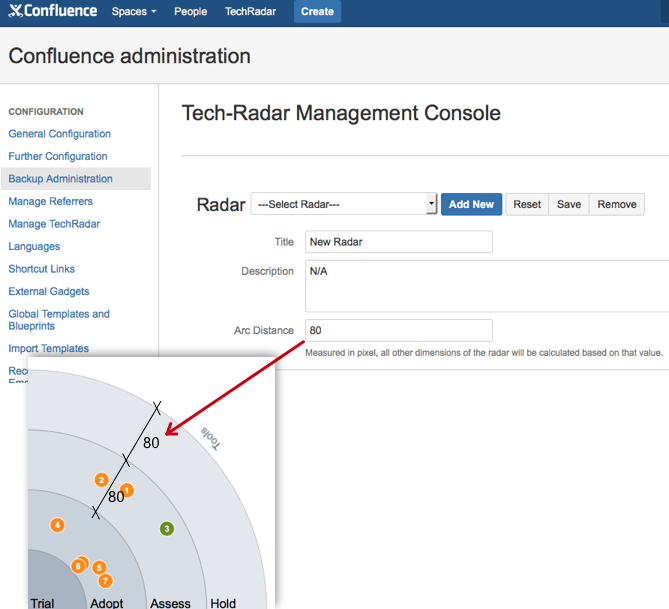Image resolution: width=669 pixels, height=609 pixels.
Task: Click the Confluence administration page title
Action: (129, 56)
